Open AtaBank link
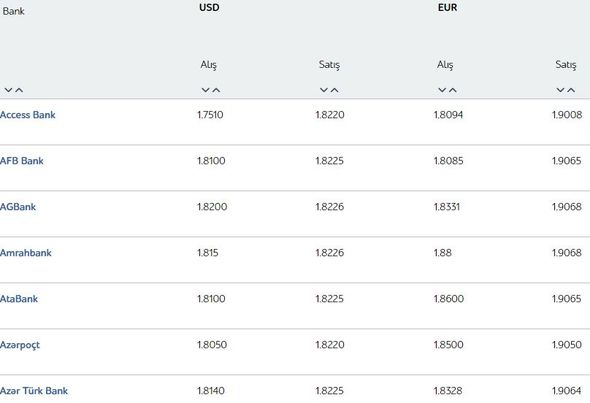 click(x=19, y=299)
